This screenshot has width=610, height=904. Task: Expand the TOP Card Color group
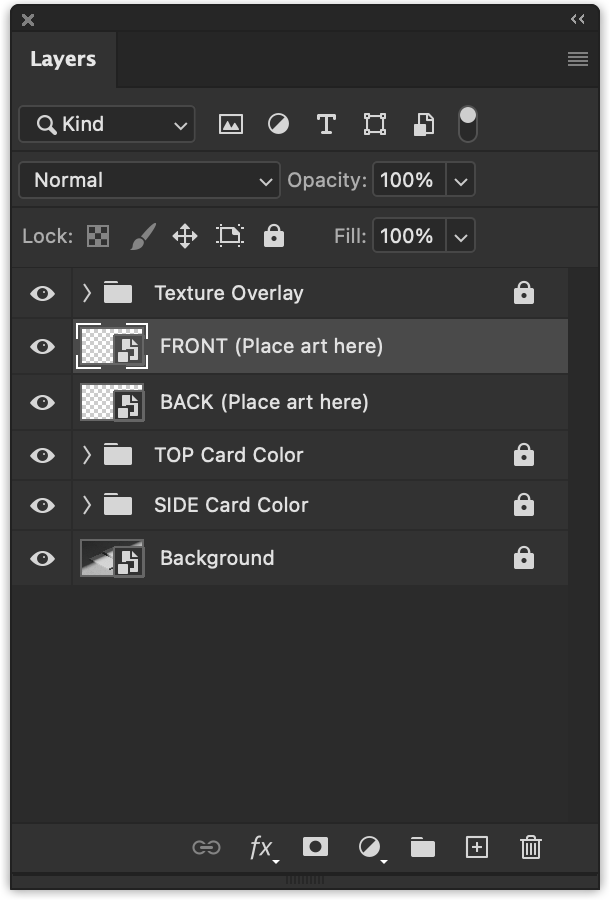(x=86, y=455)
